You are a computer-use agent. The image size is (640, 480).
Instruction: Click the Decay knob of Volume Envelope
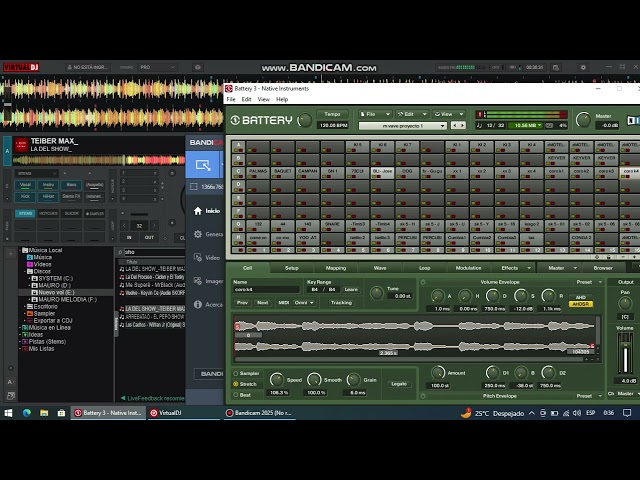coord(492,296)
